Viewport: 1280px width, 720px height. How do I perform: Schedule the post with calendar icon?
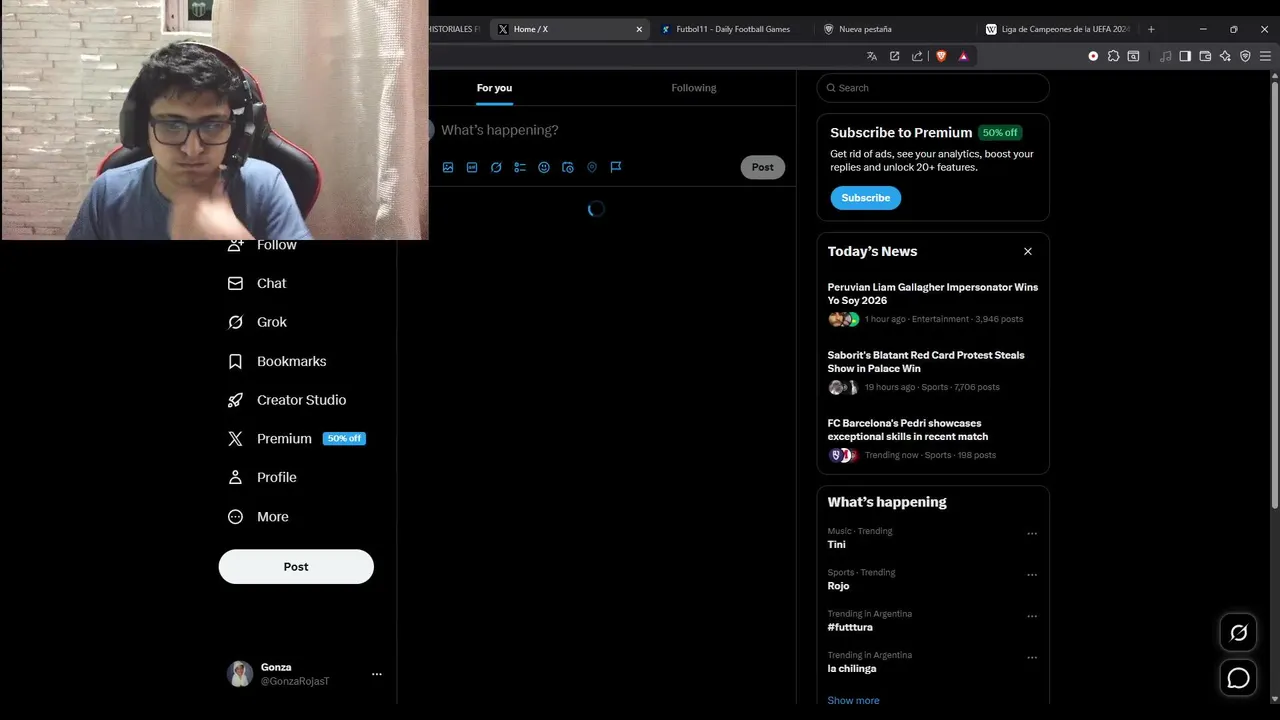click(568, 167)
